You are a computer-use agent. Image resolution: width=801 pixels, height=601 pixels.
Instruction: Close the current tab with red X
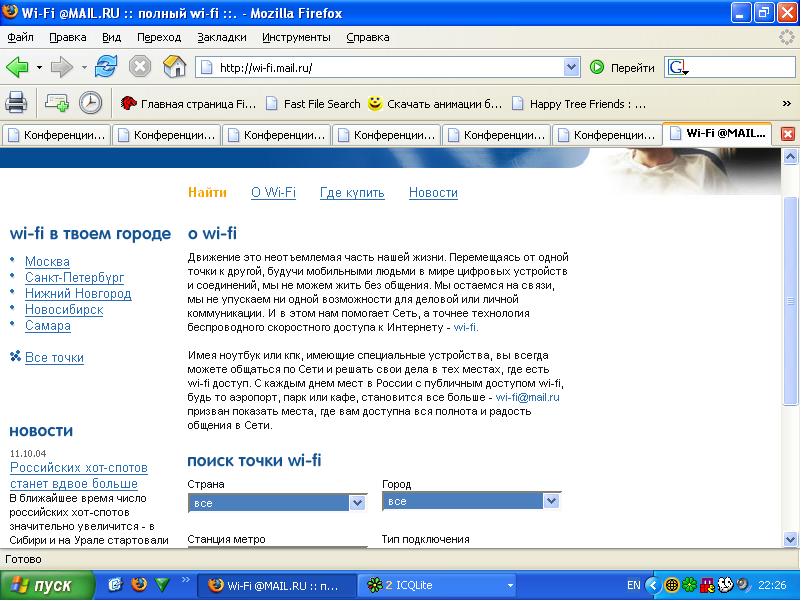click(788, 134)
